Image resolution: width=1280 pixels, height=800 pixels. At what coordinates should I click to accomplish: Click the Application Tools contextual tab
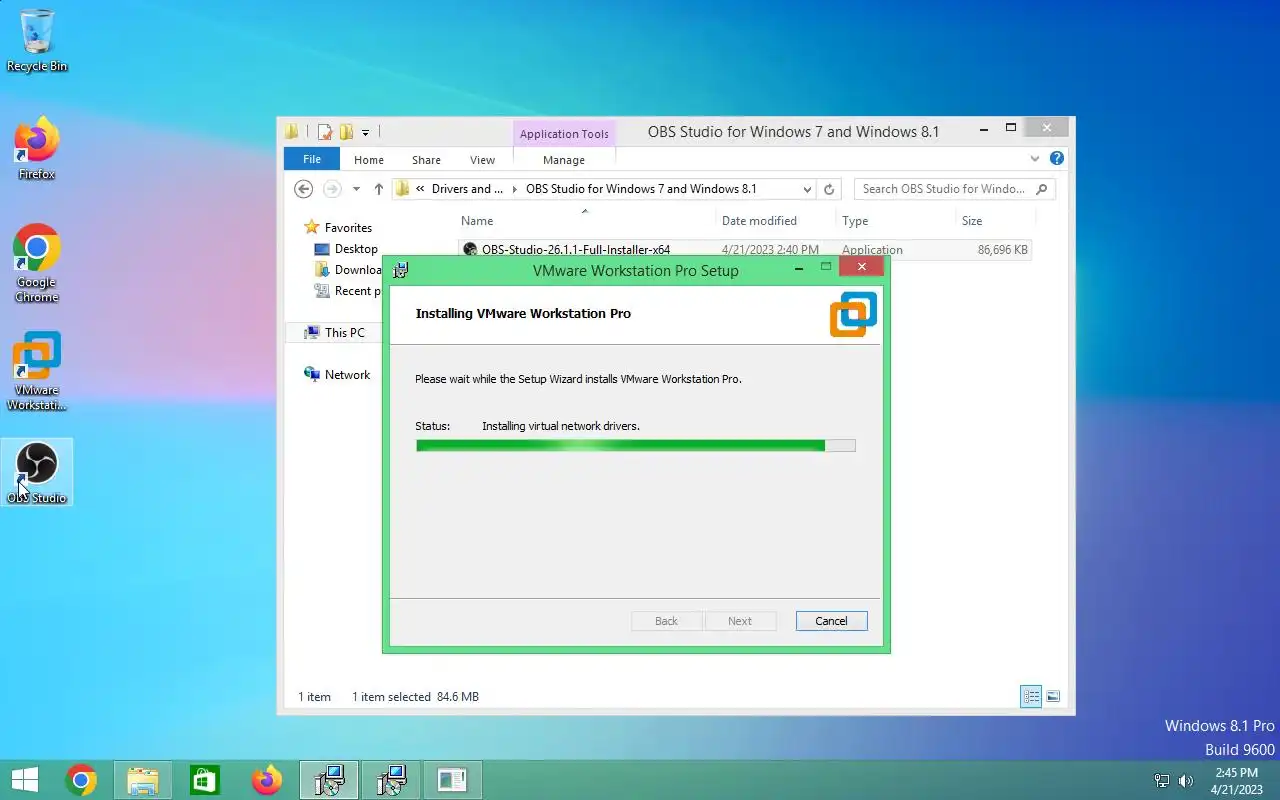tap(564, 134)
